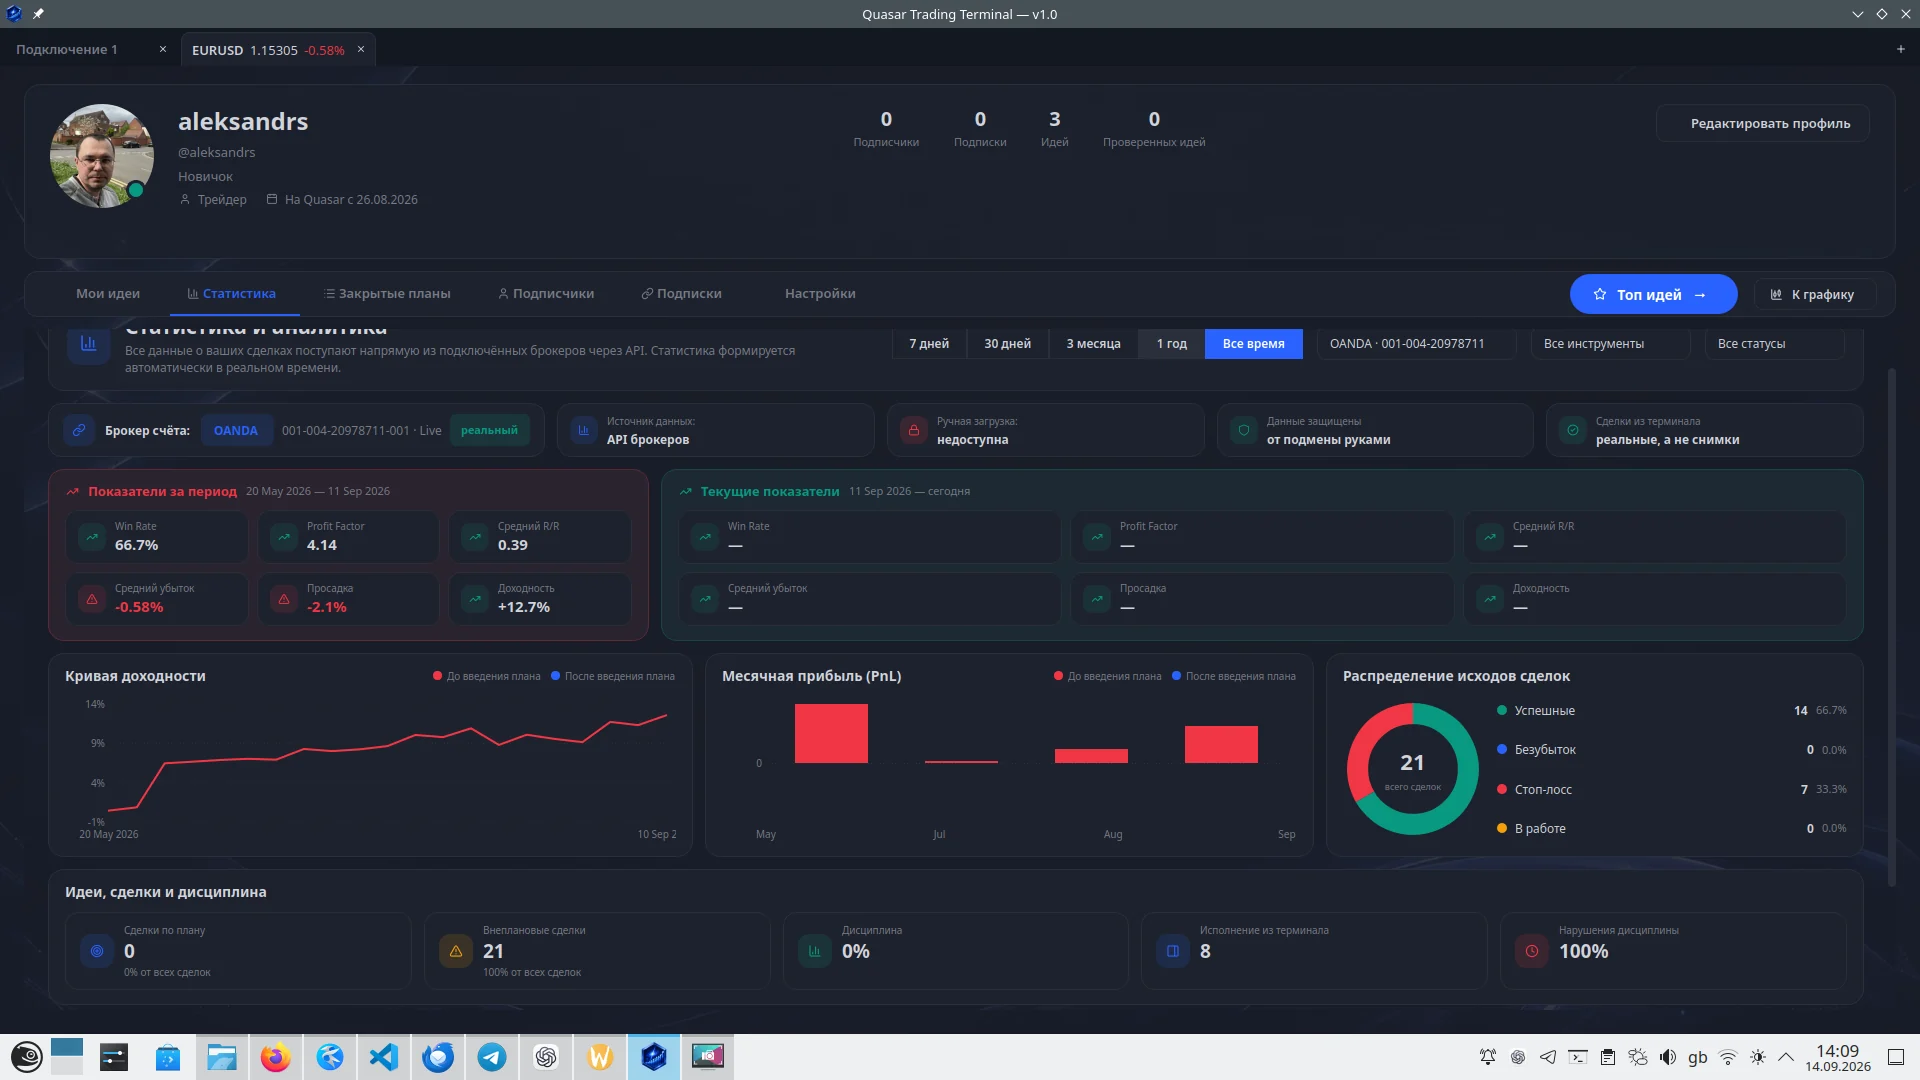1920x1080 pixels.
Task: Click the terminal trades check icon
Action: point(1572,430)
